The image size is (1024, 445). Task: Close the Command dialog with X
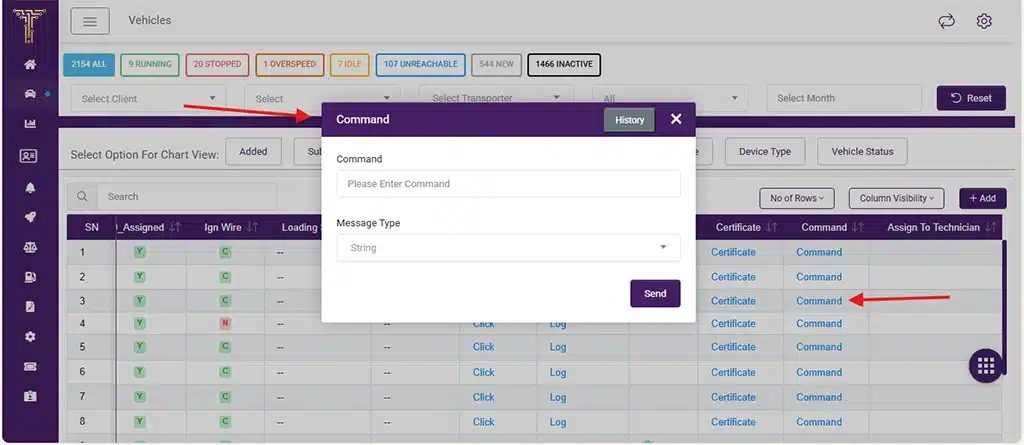pyautogui.click(x=676, y=119)
